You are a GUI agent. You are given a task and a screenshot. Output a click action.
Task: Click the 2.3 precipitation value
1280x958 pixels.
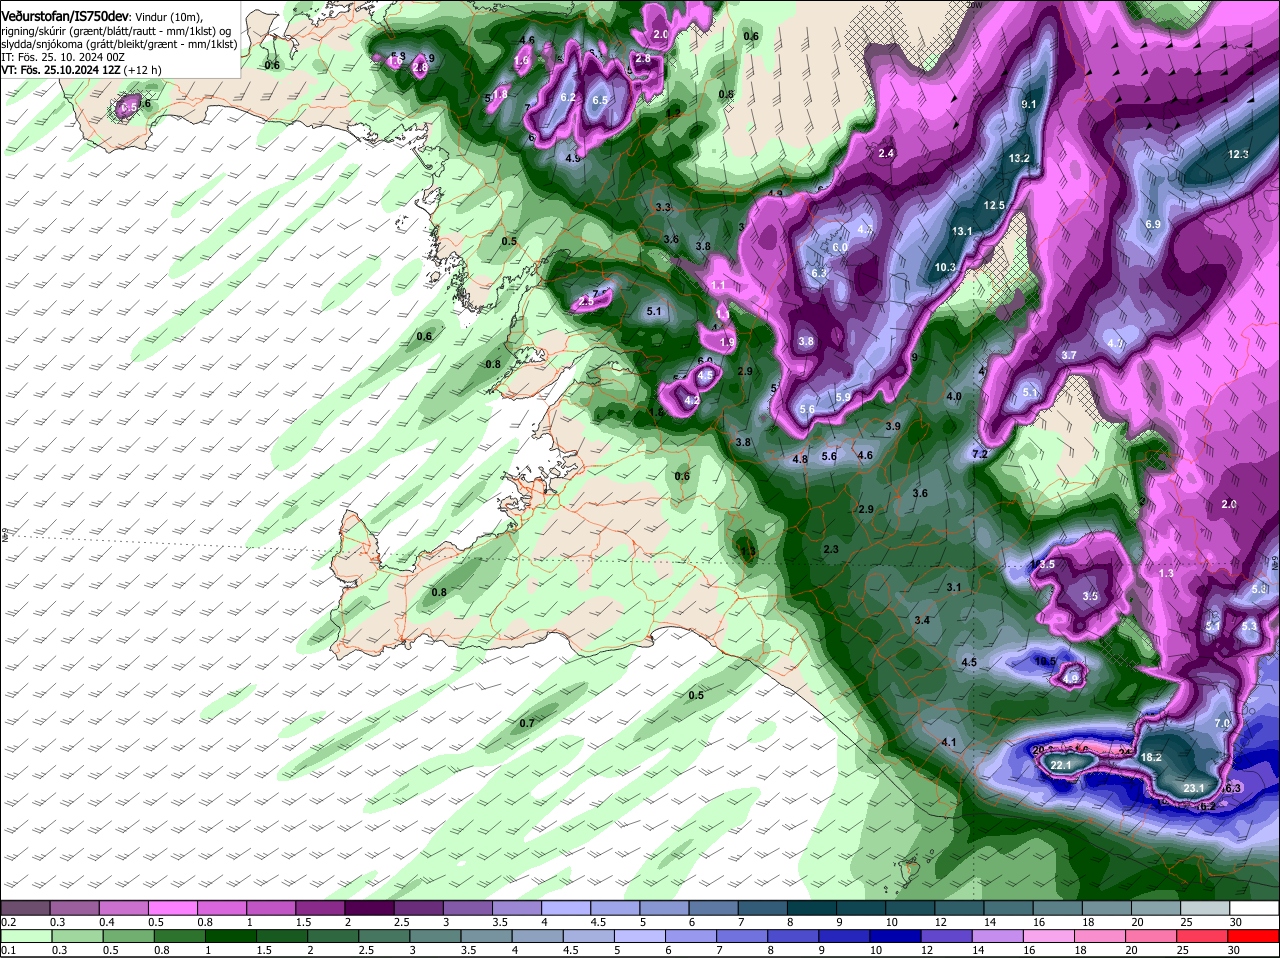[x=831, y=550]
